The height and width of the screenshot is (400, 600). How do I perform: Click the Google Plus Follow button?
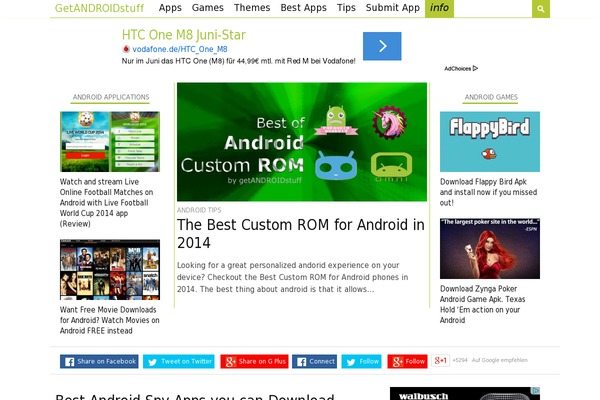(408, 361)
